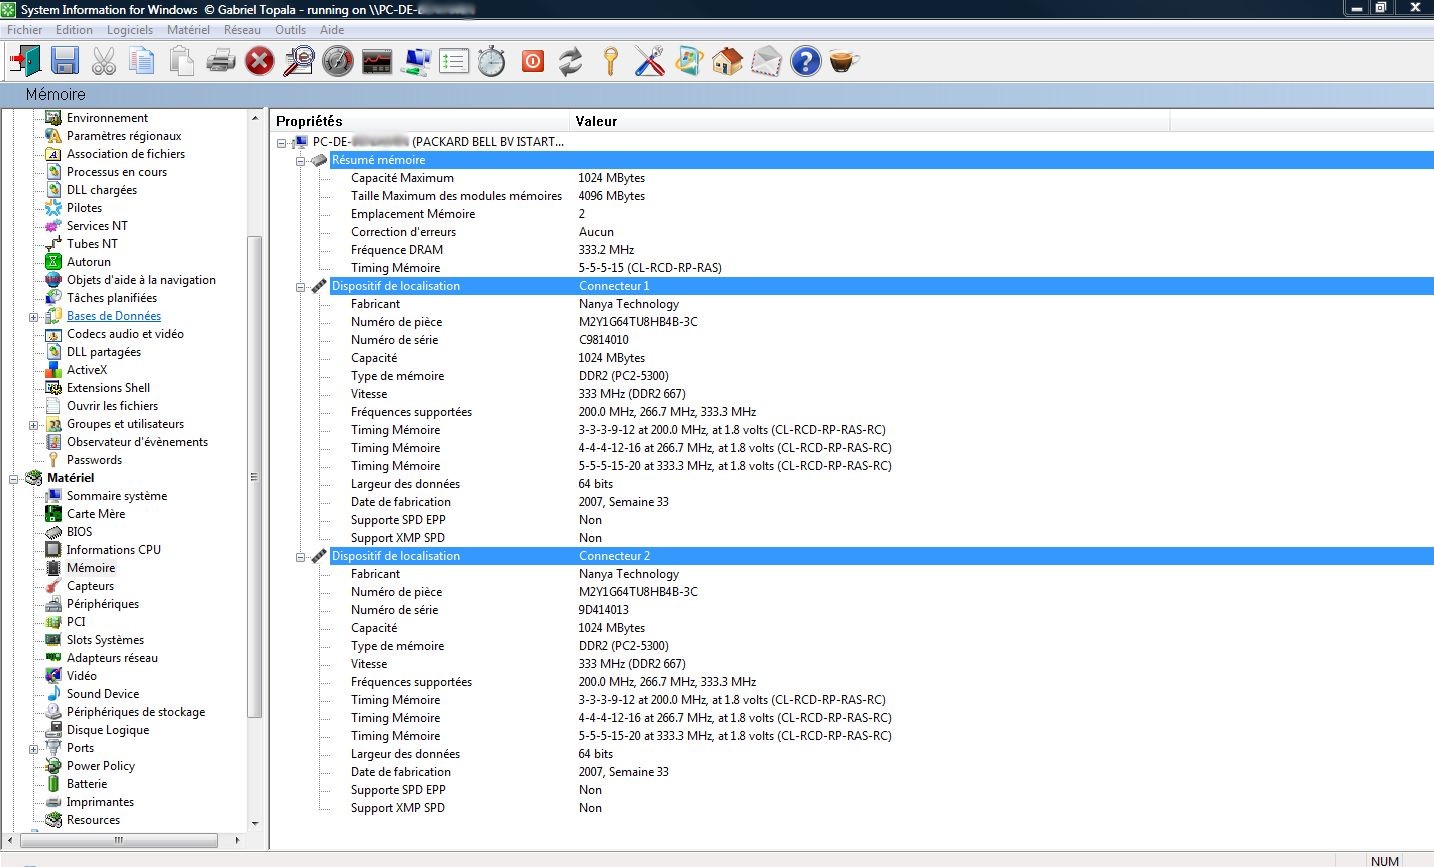Image resolution: width=1434 pixels, height=867 pixels.
Task: Refresh using the circular arrows icon
Action: coord(570,62)
